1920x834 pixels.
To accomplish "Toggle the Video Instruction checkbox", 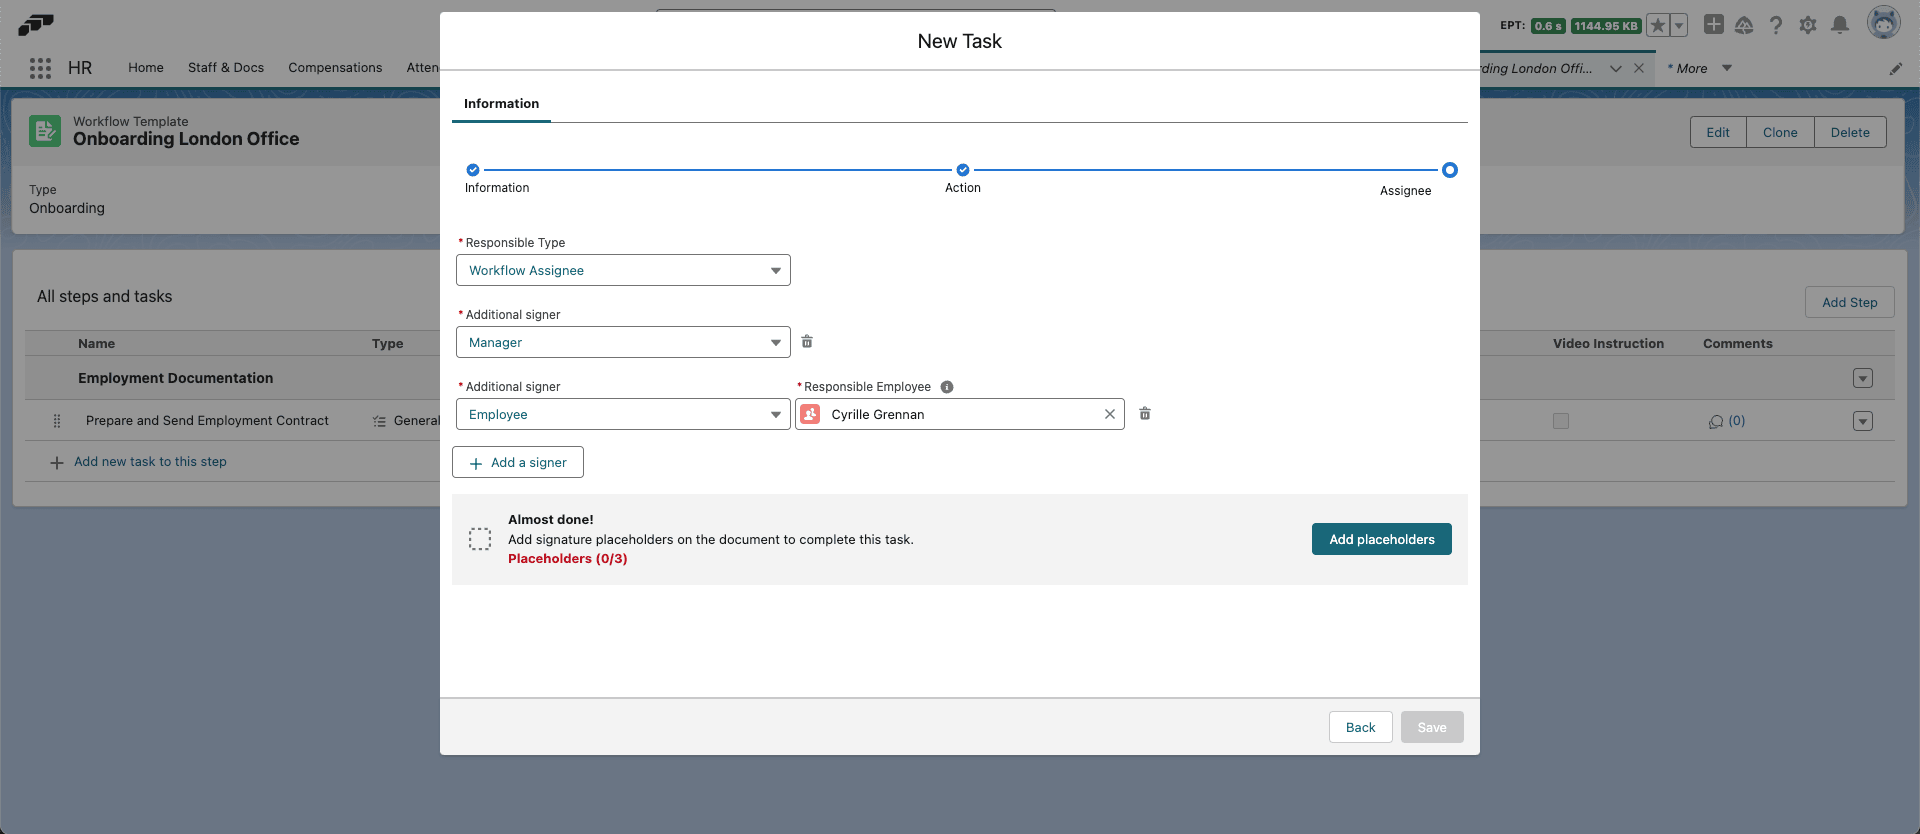I will (1561, 421).
